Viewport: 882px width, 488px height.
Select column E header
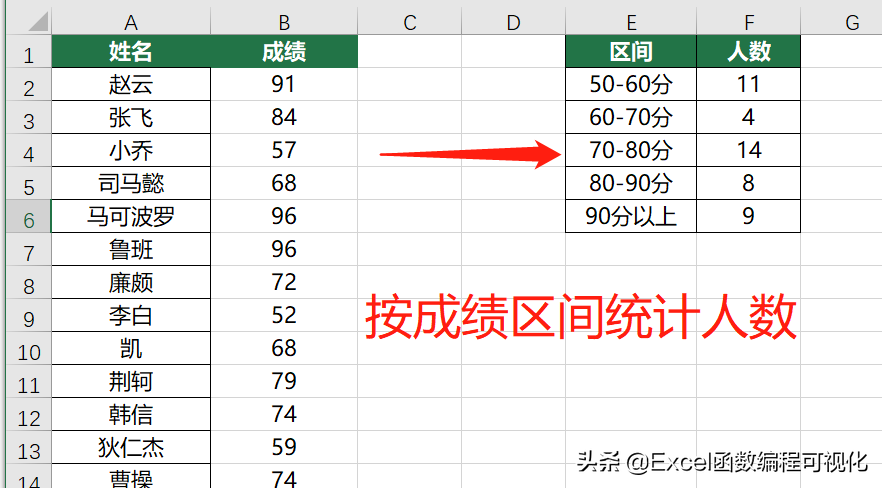click(631, 22)
